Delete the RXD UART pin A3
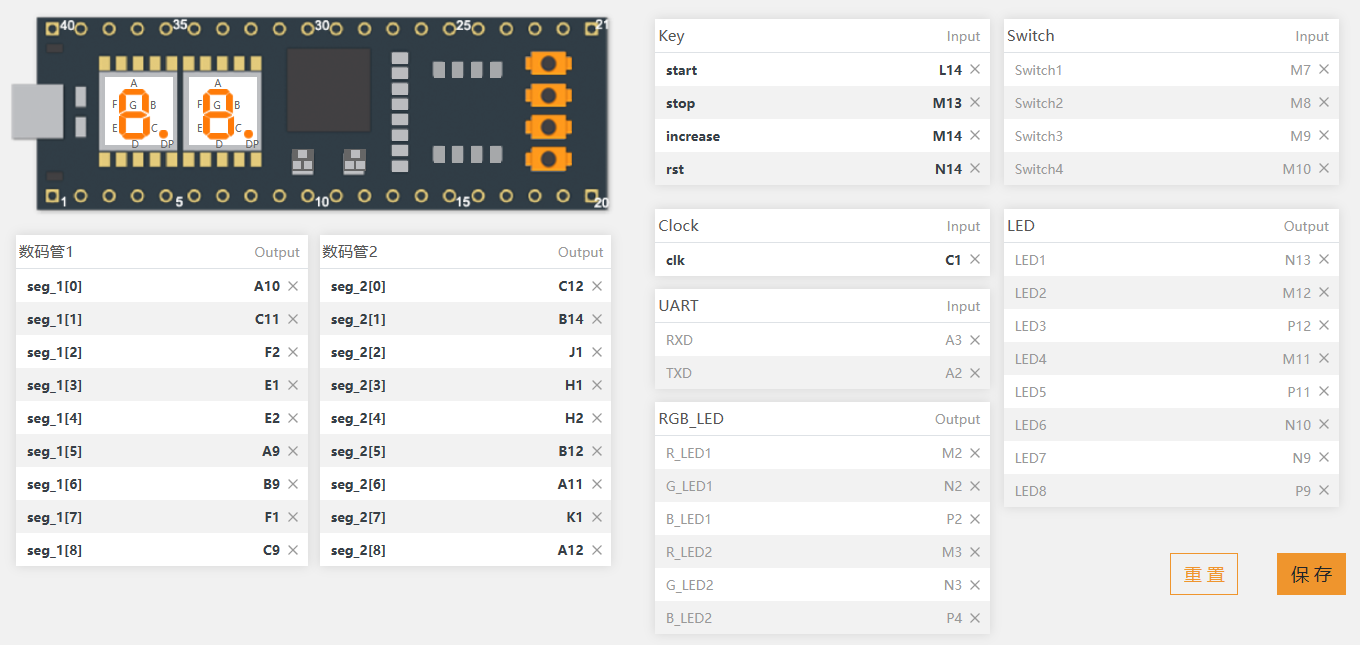This screenshot has height=645, width=1360. 975,340
